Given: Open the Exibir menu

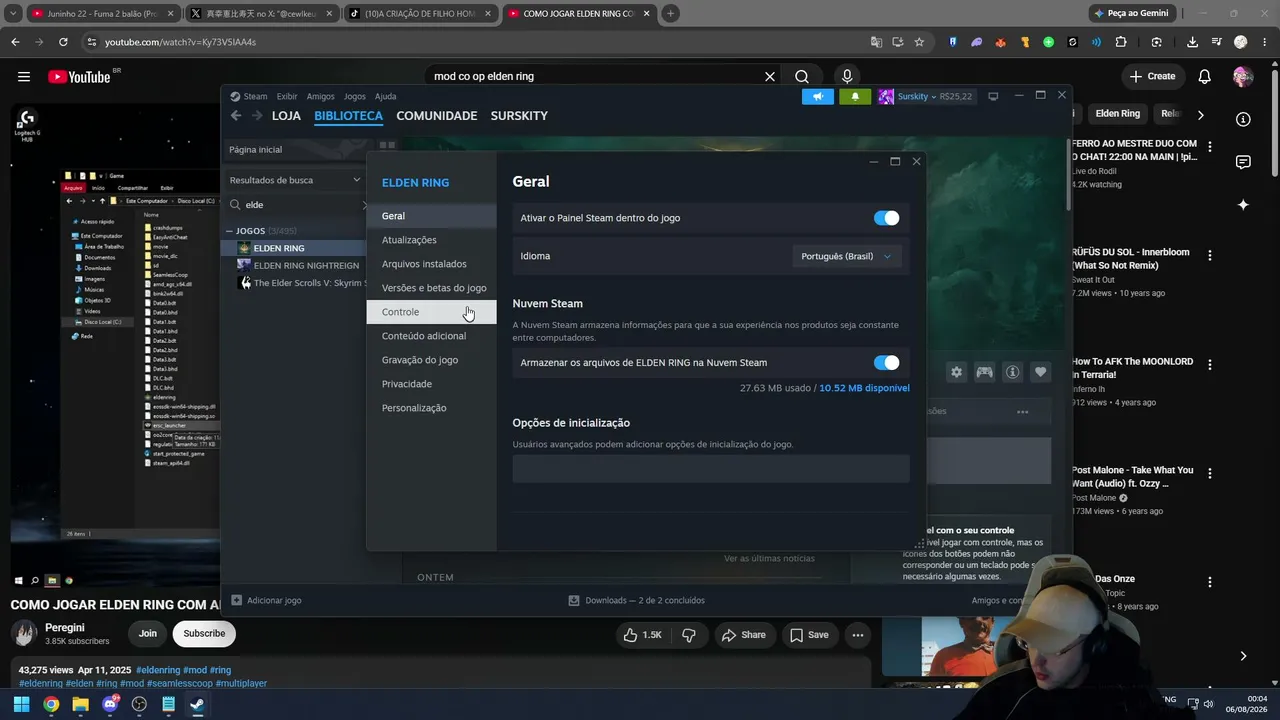Looking at the screenshot, I should pos(287,97).
